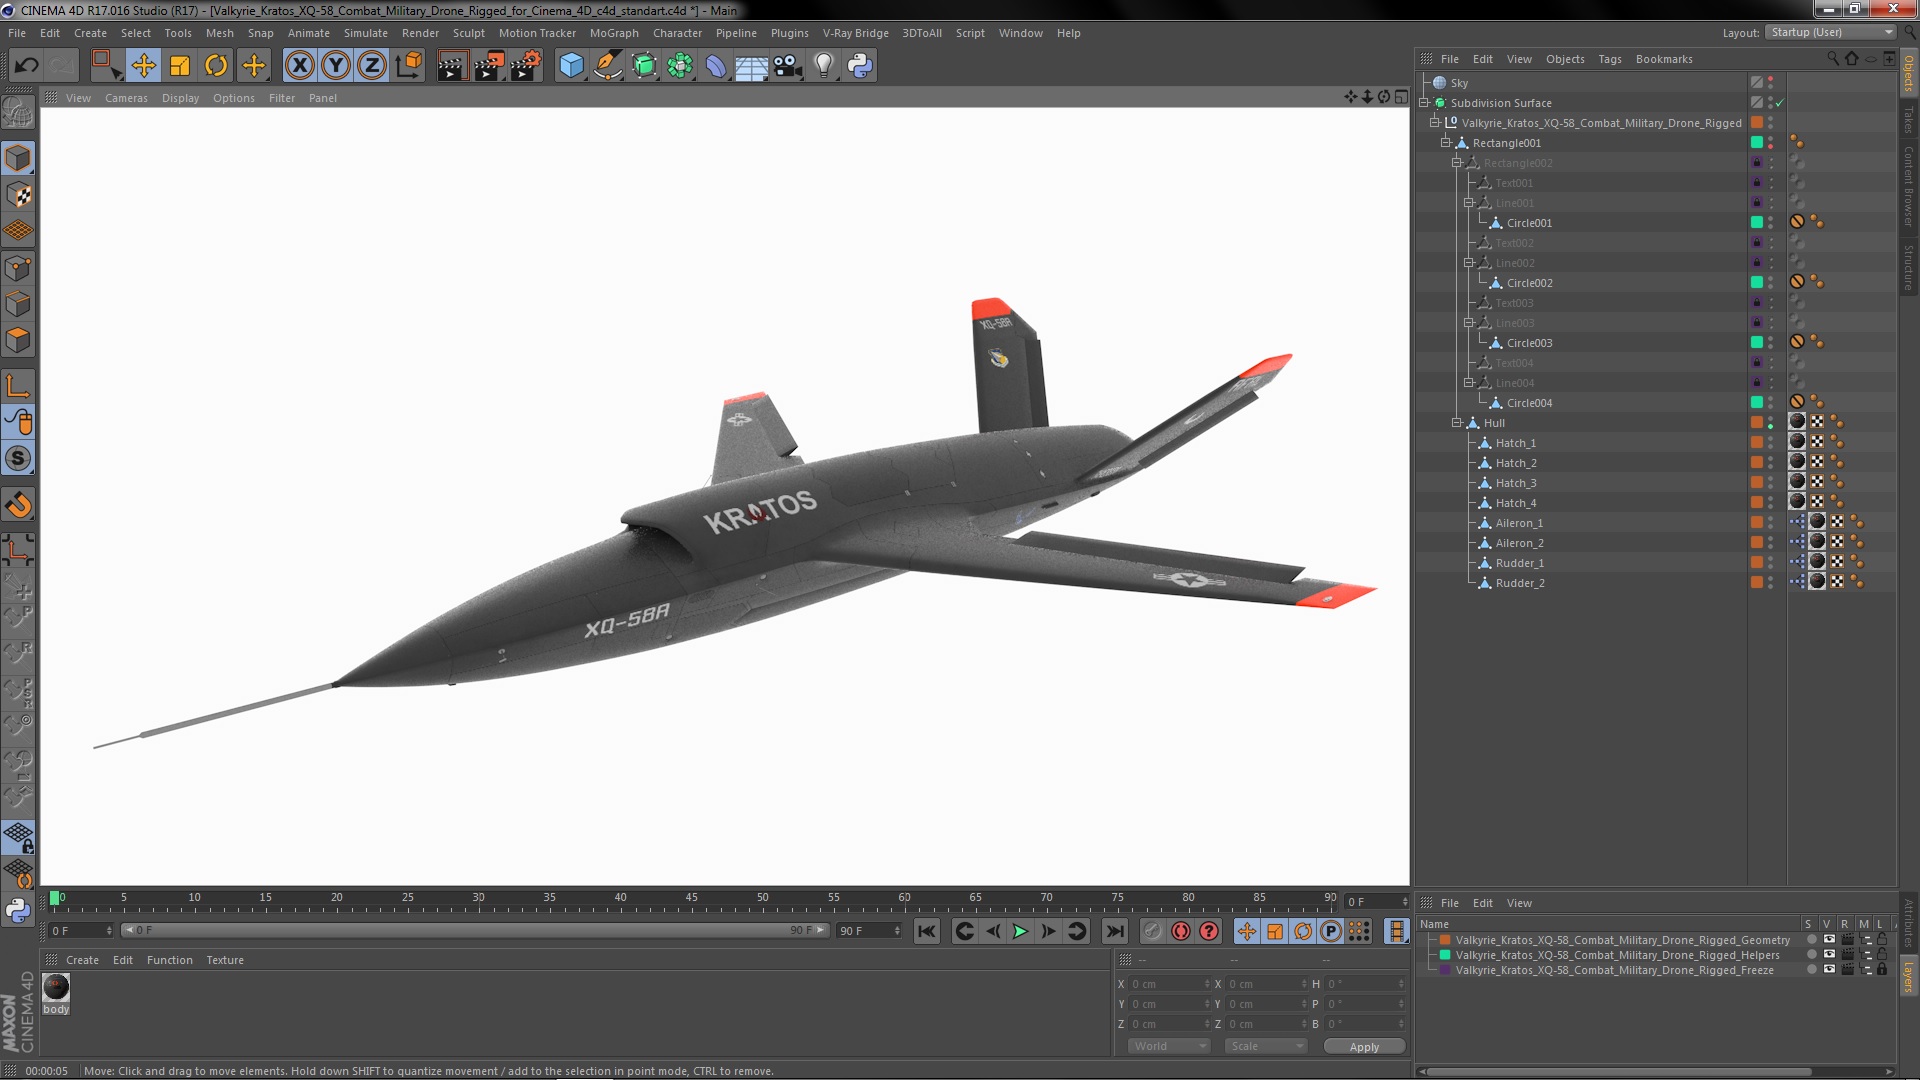The image size is (1920, 1080).
Task: Toggle Subdivision Surface enable checkmark
Action: [x=1780, y=103]
